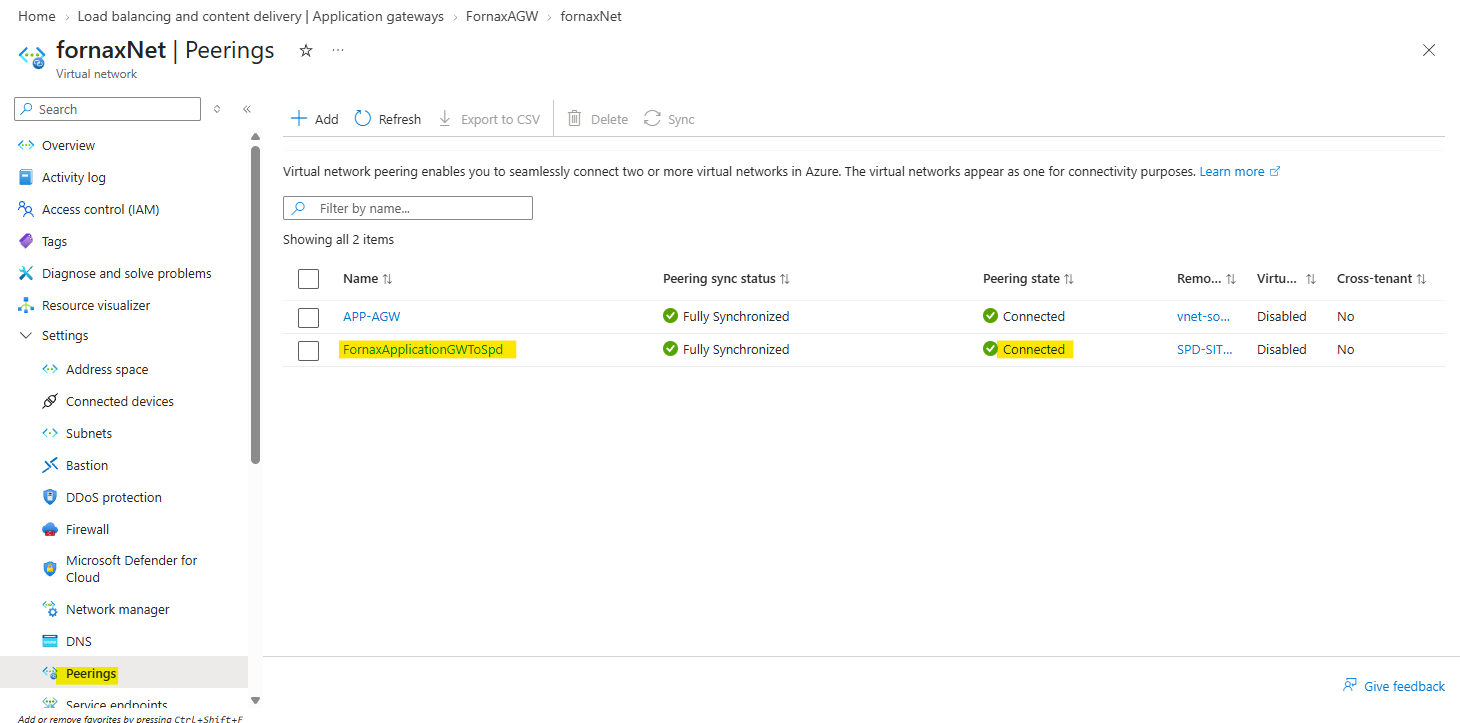This screenshot has height=723, width=1460.
Task: Click the Refresh circular arrow icon
Action: point(363,119)
